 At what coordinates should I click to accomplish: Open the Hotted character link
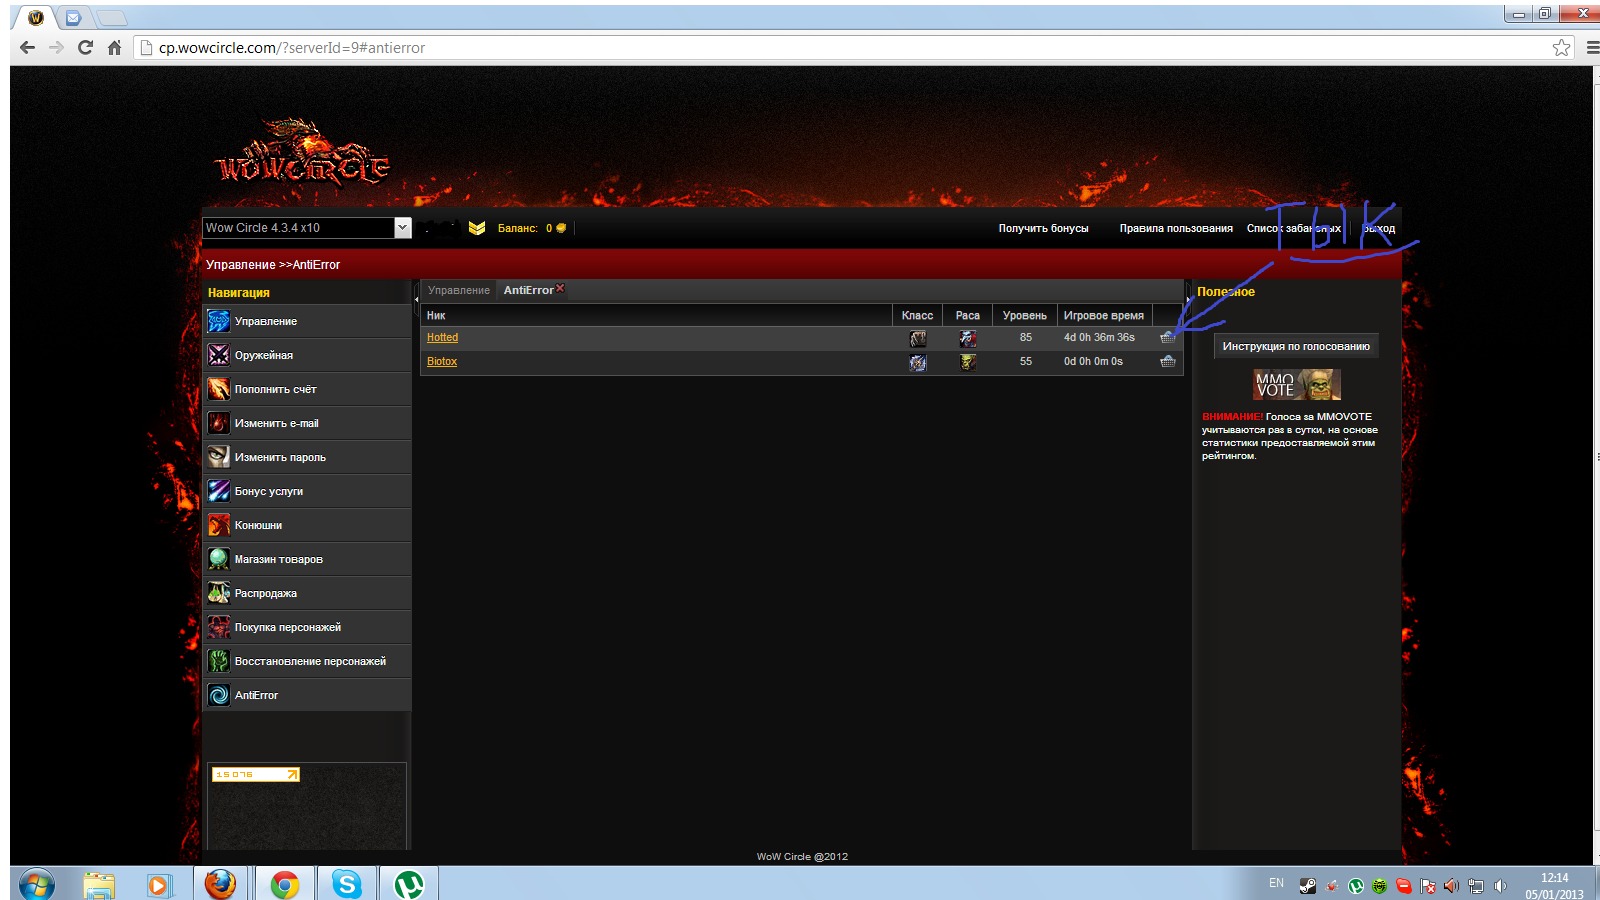coord(442,338)
